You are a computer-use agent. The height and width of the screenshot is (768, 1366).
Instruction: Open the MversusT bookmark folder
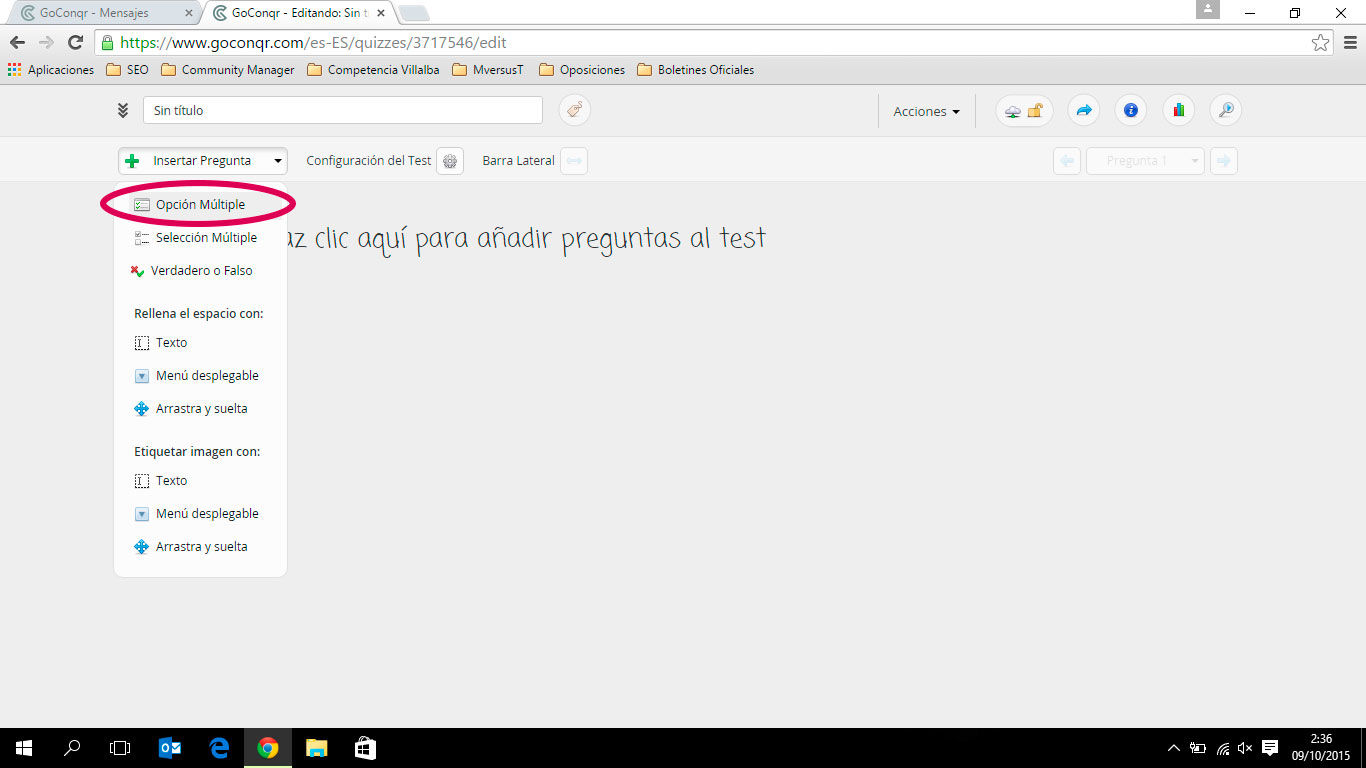488,70
